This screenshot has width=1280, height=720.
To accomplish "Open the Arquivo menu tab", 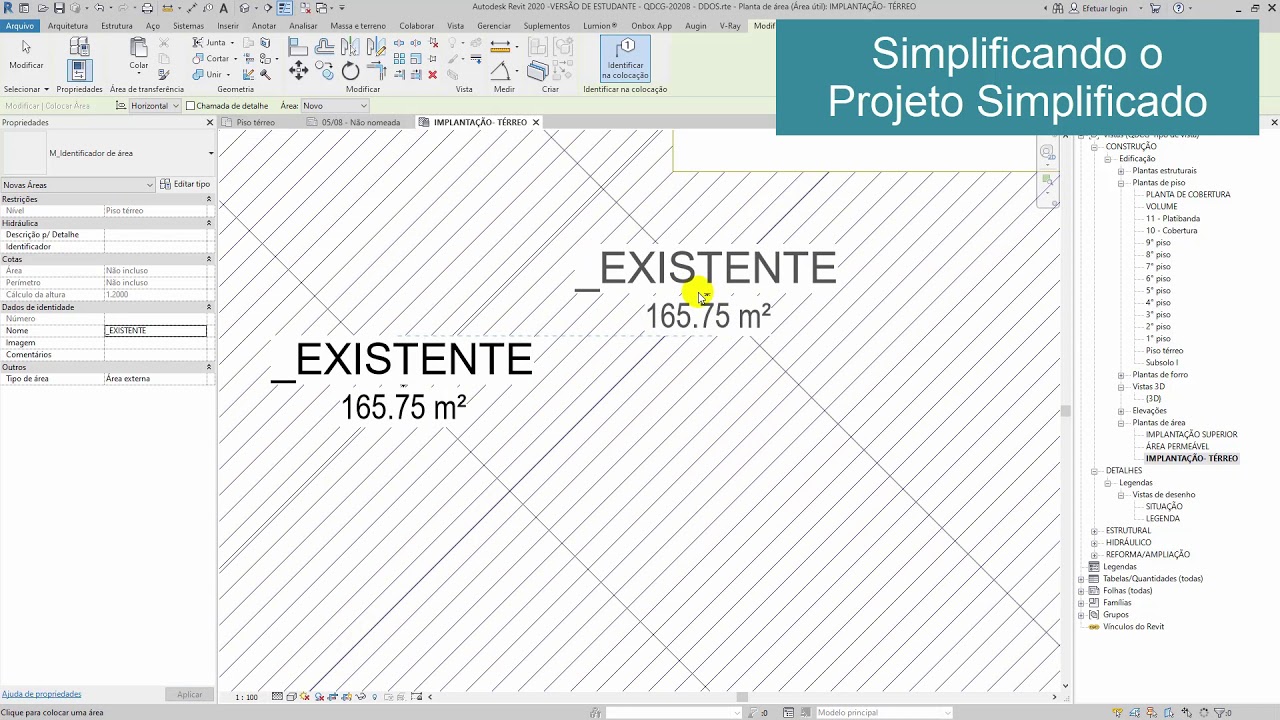I will pos(20,26).
